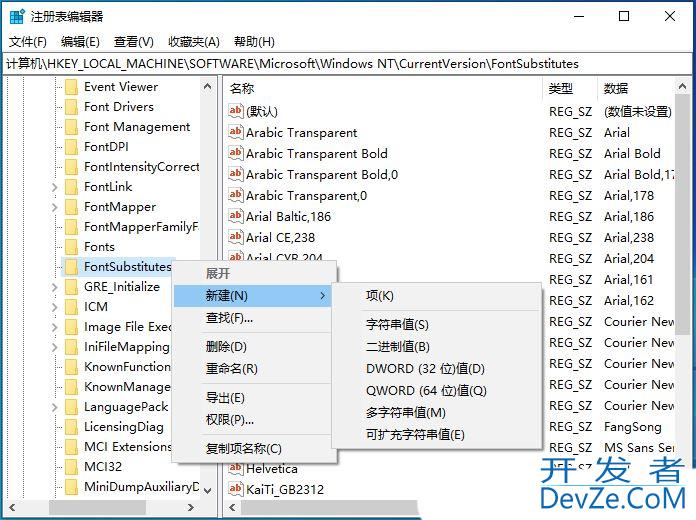Choose 重命名(R) in the context menu
The image size is (696, 520).
(x=252, y=369)
